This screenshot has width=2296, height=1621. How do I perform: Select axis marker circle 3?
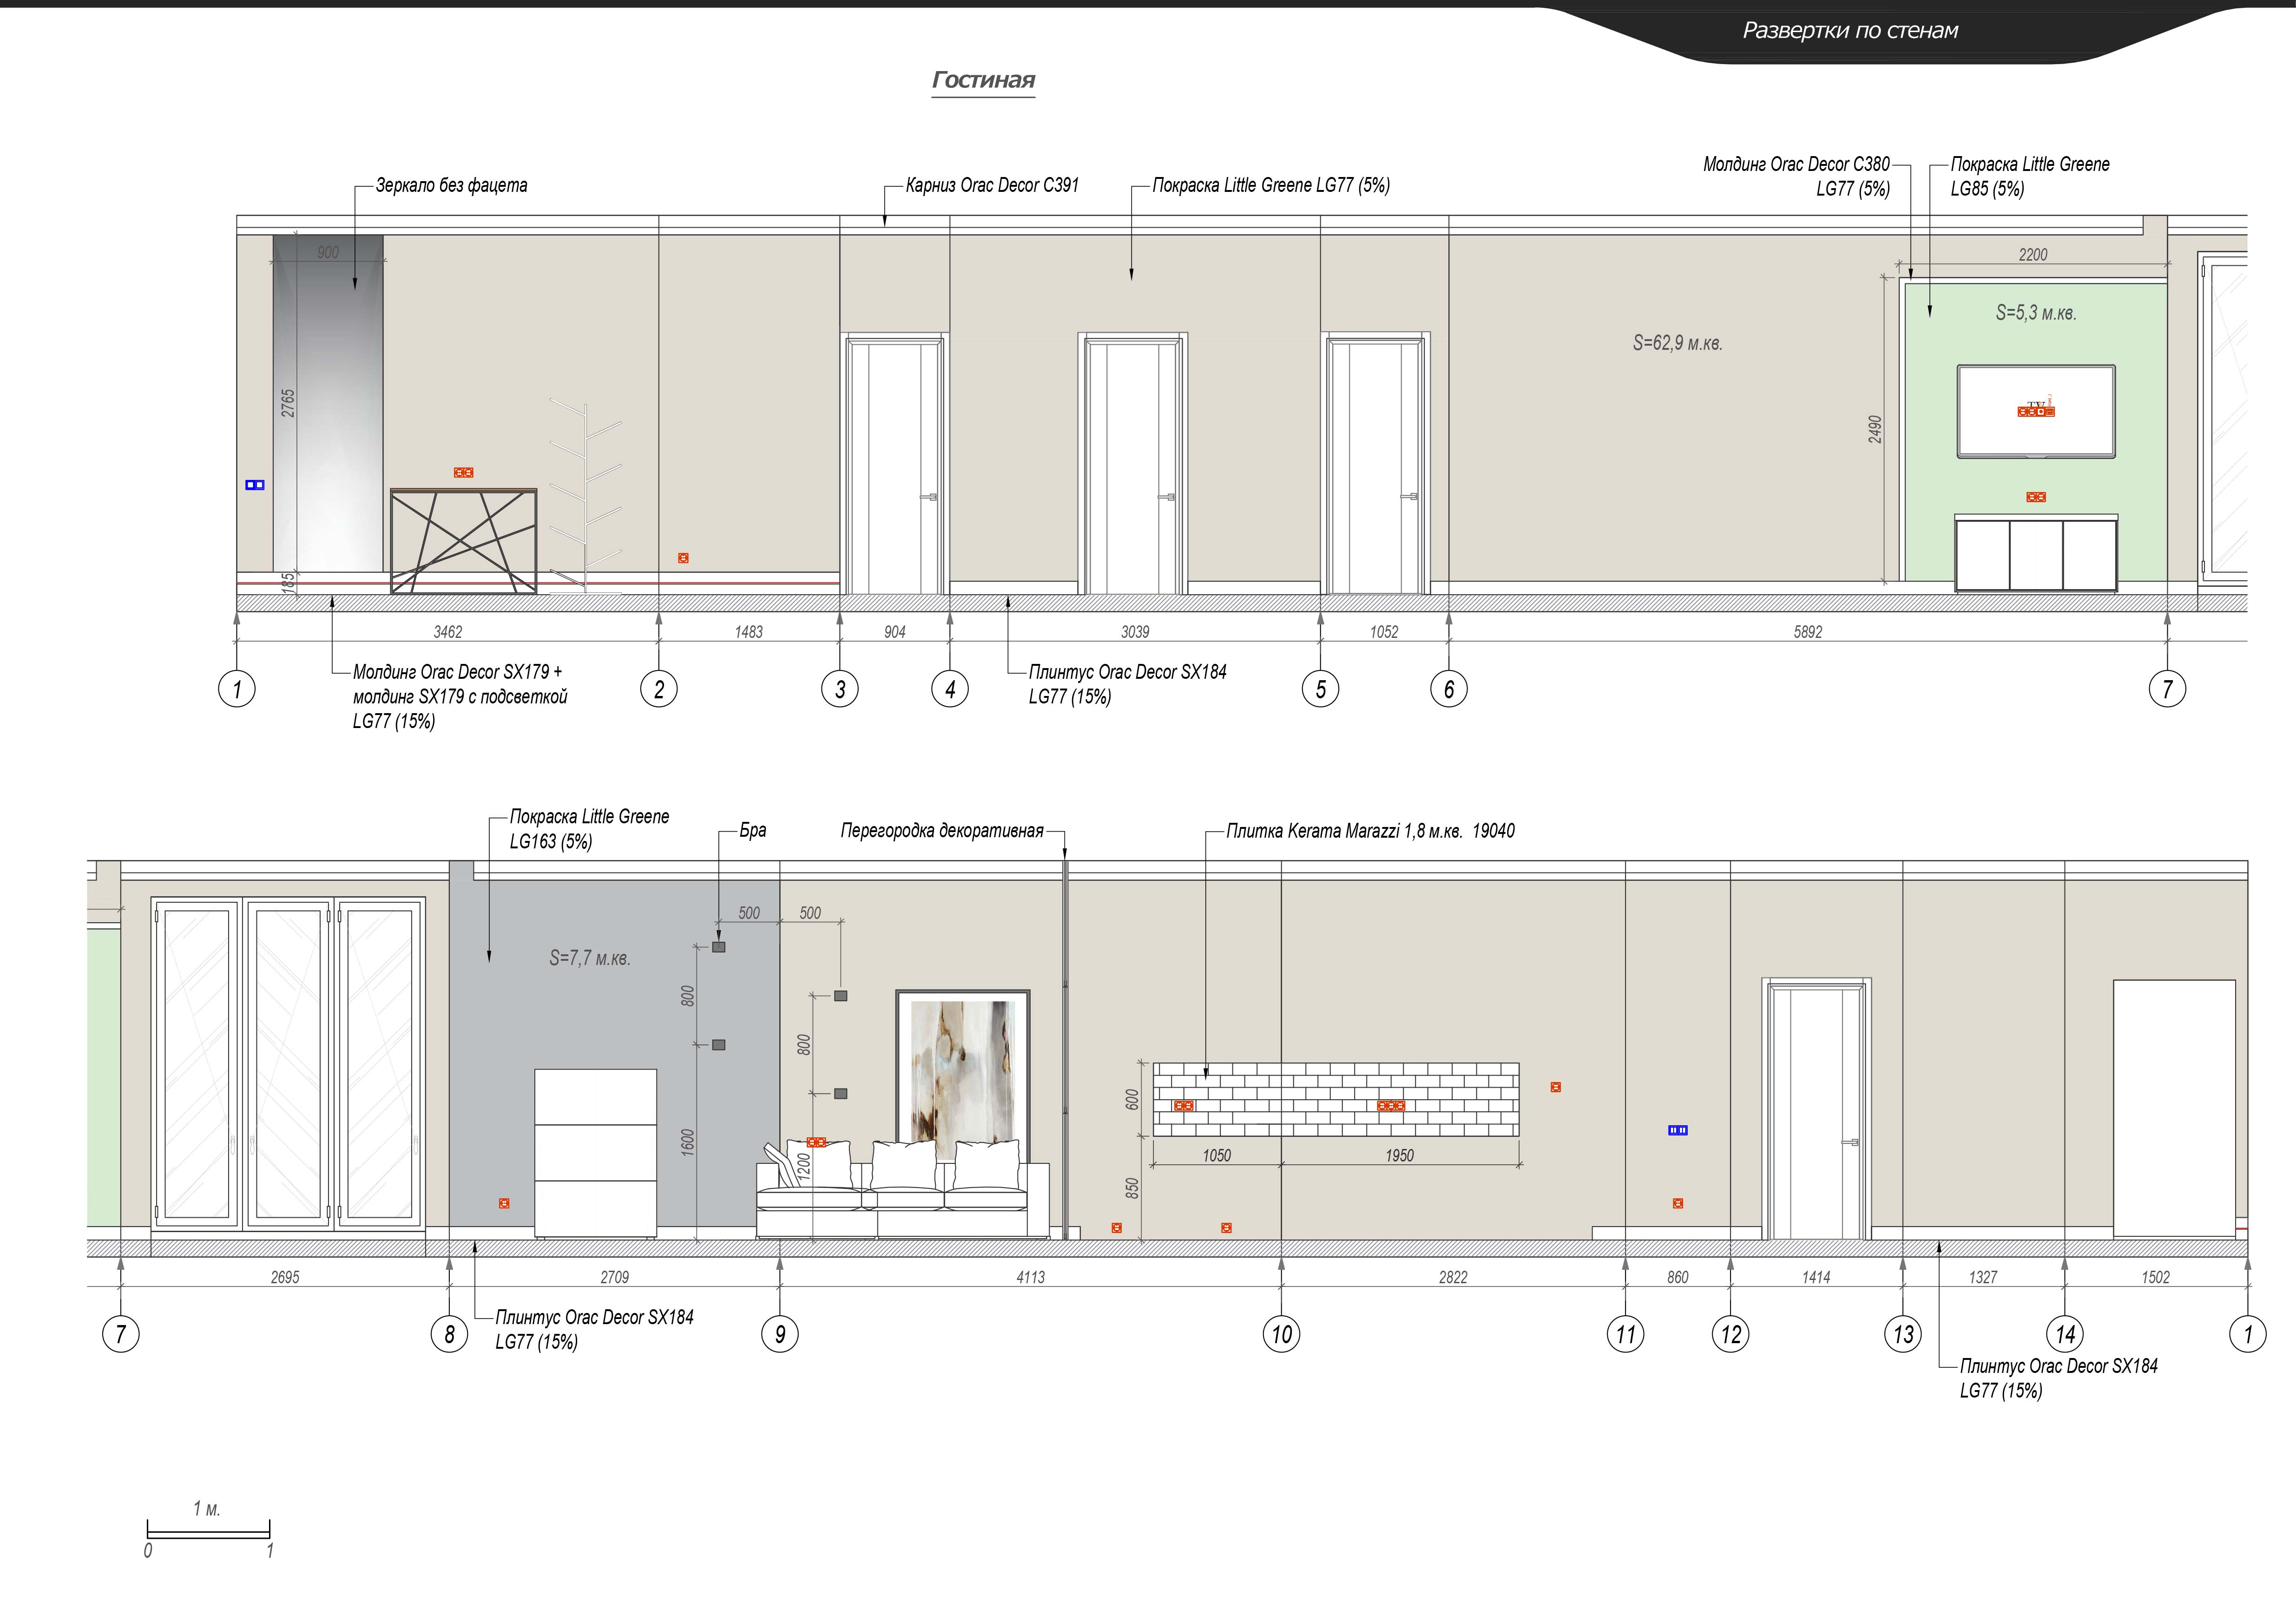point(840,689)
